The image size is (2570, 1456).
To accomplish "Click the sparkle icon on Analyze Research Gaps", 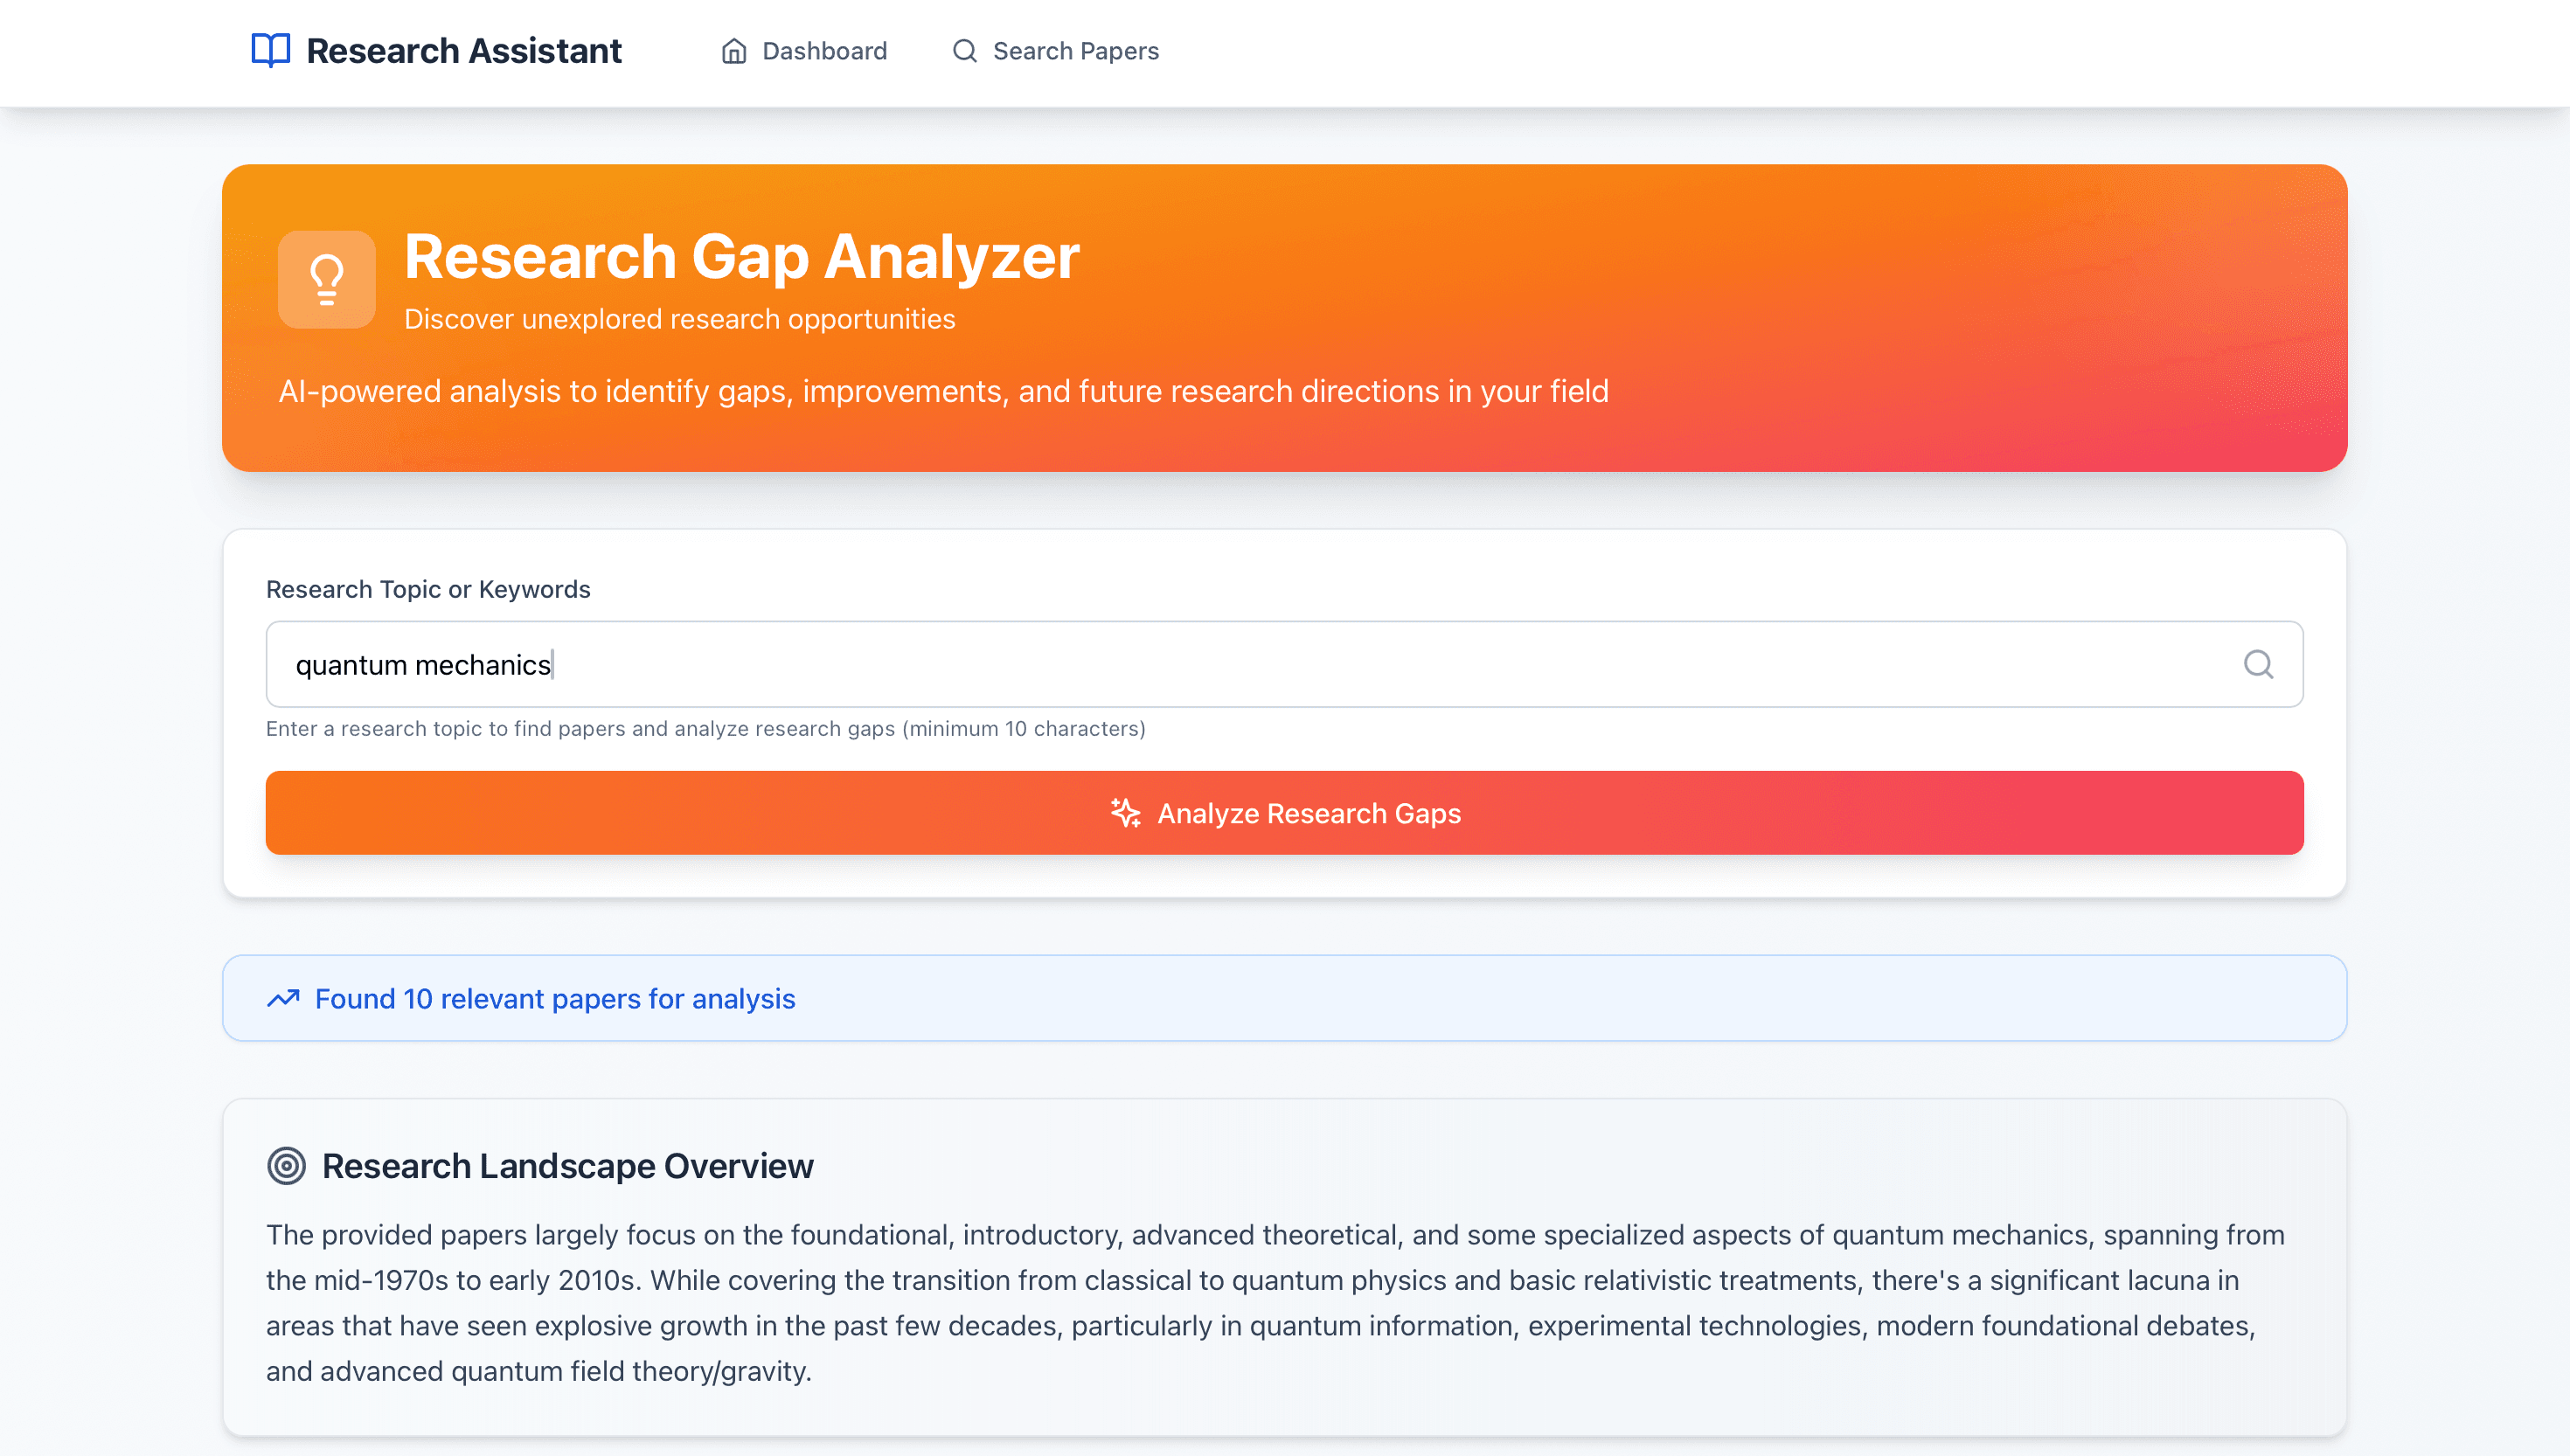I will pyautogui.click(x=1126, y=813).
